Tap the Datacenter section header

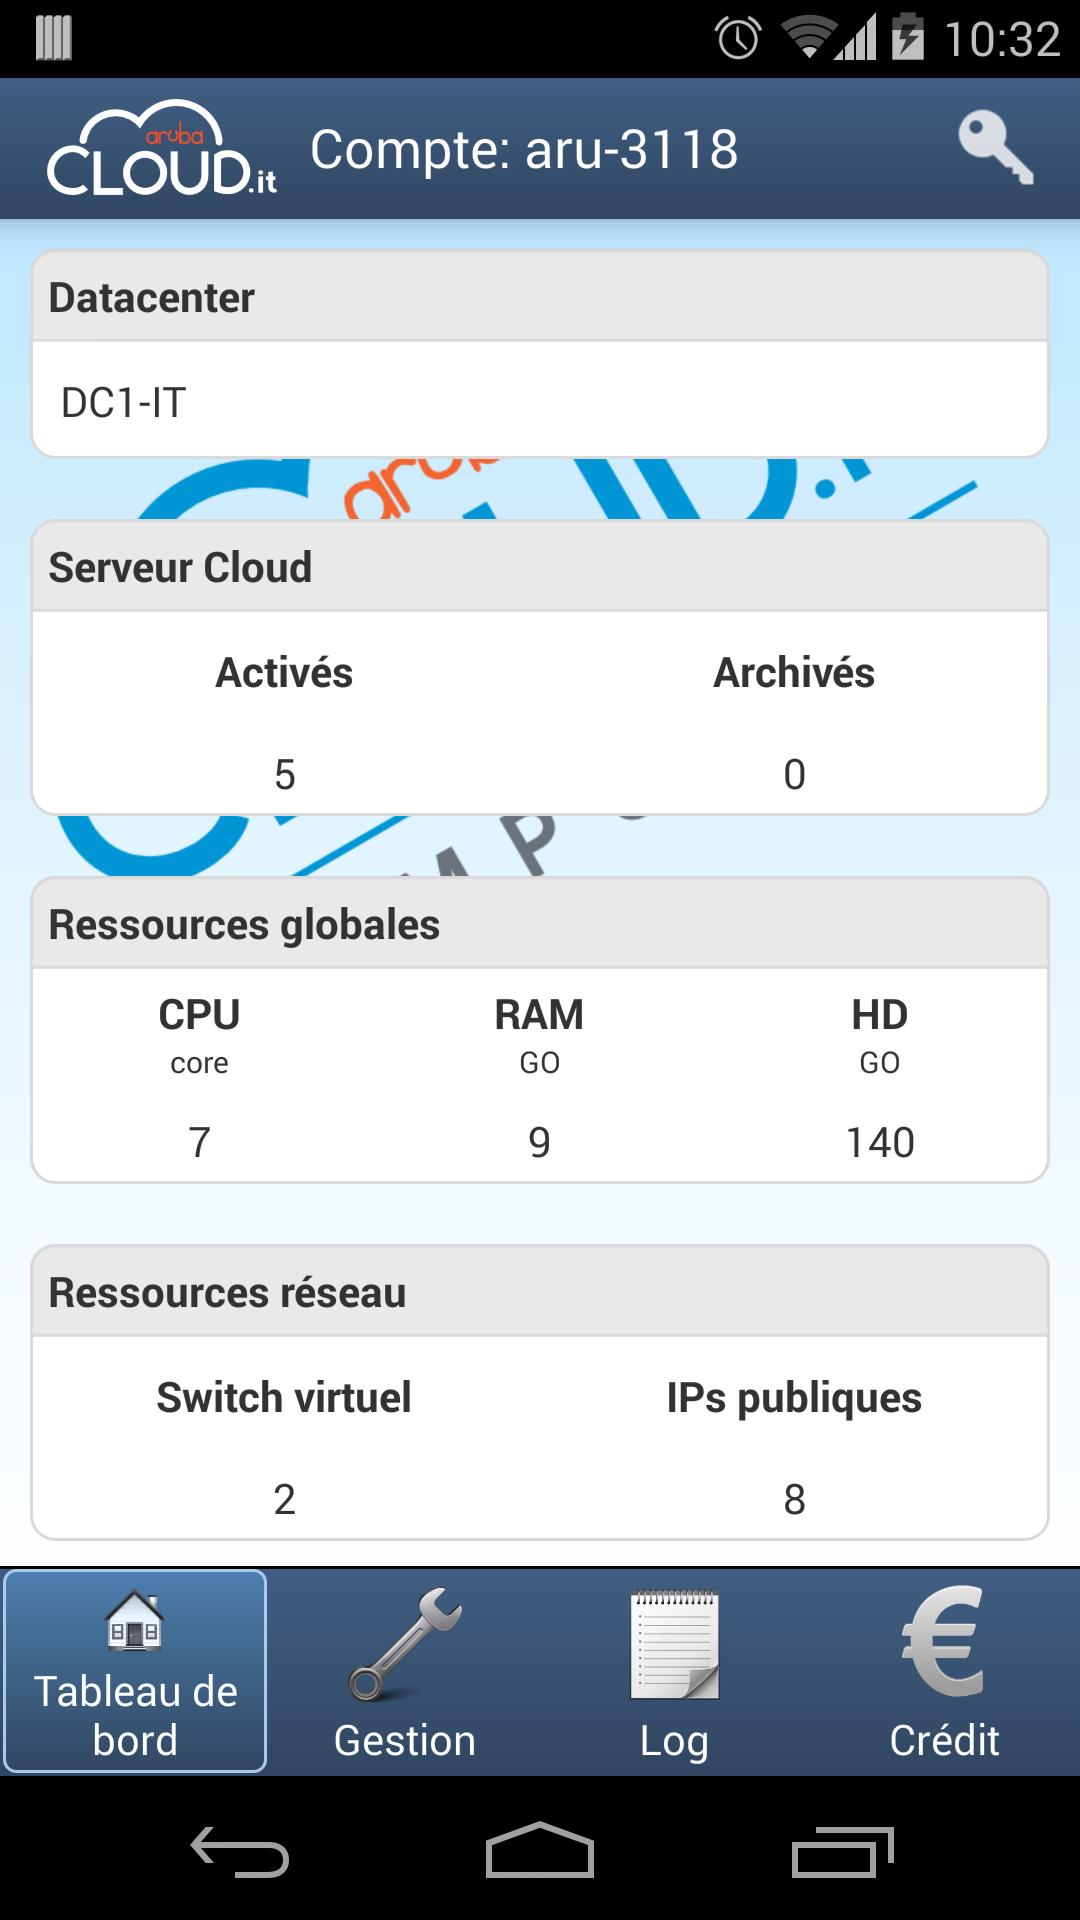(x=540, y=297)
